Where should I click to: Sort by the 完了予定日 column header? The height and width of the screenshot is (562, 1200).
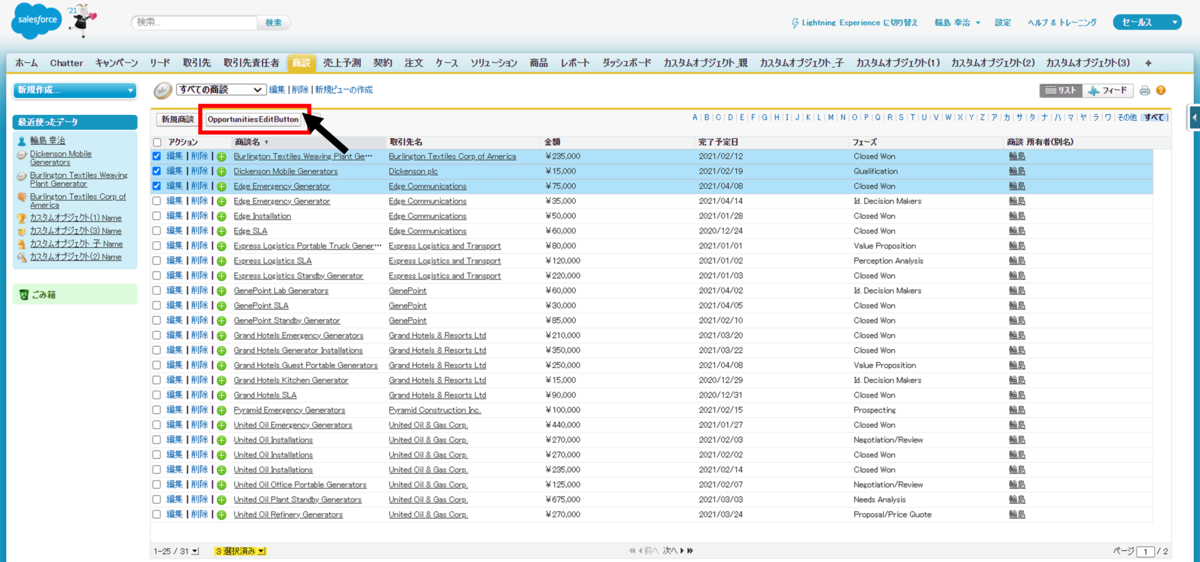[720, 143]
